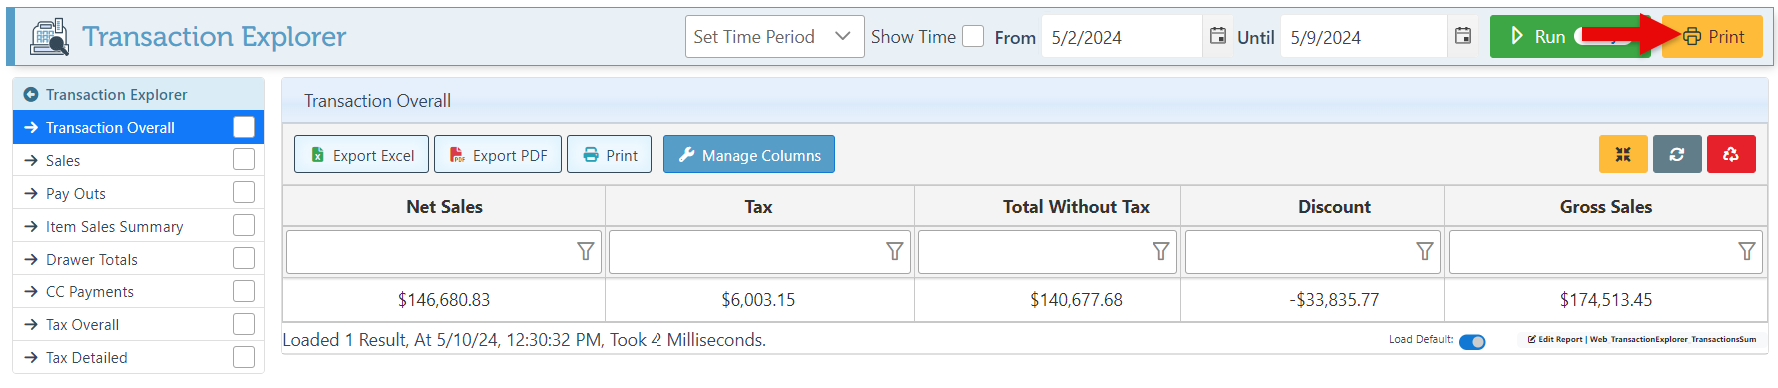Click the Transaction Explorer sidebar header
This screenshot has height=388, width=1778.
138,94
